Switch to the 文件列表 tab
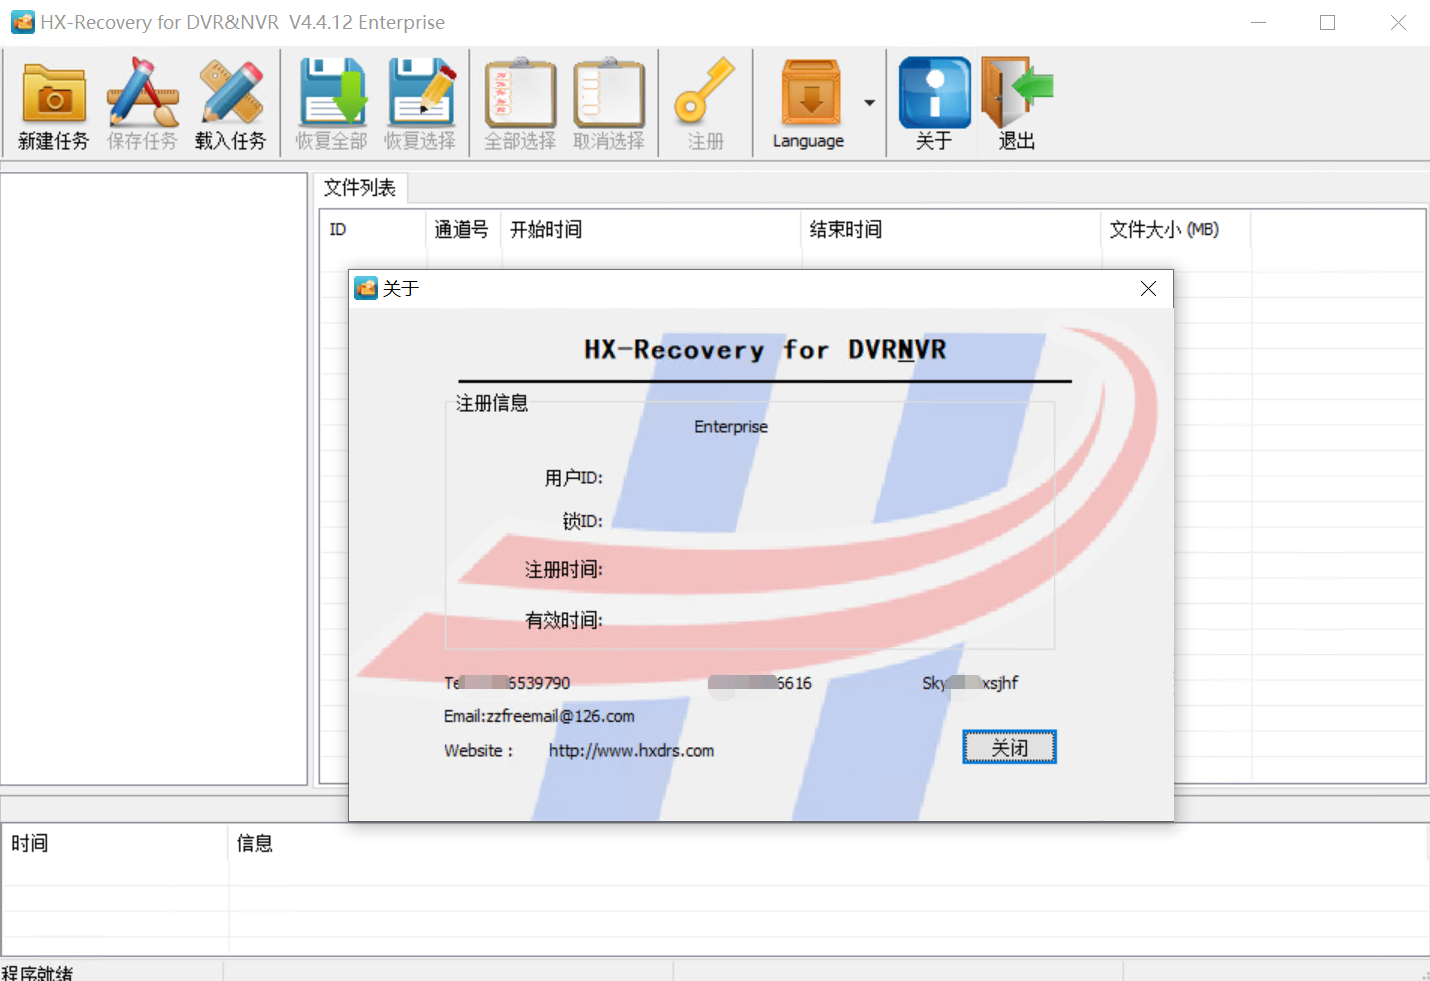 (360, 188)
